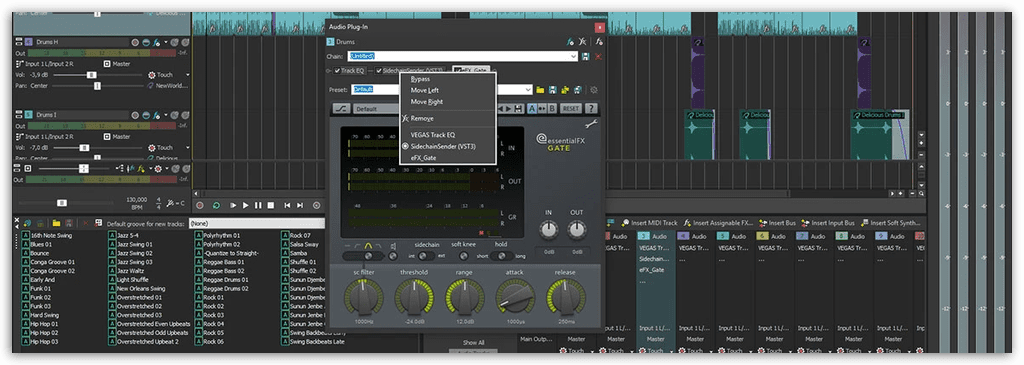Viewport: 1024px width, 365px height.
Task: Choose Bypass in the plug-in context menu
Action: 420,79
